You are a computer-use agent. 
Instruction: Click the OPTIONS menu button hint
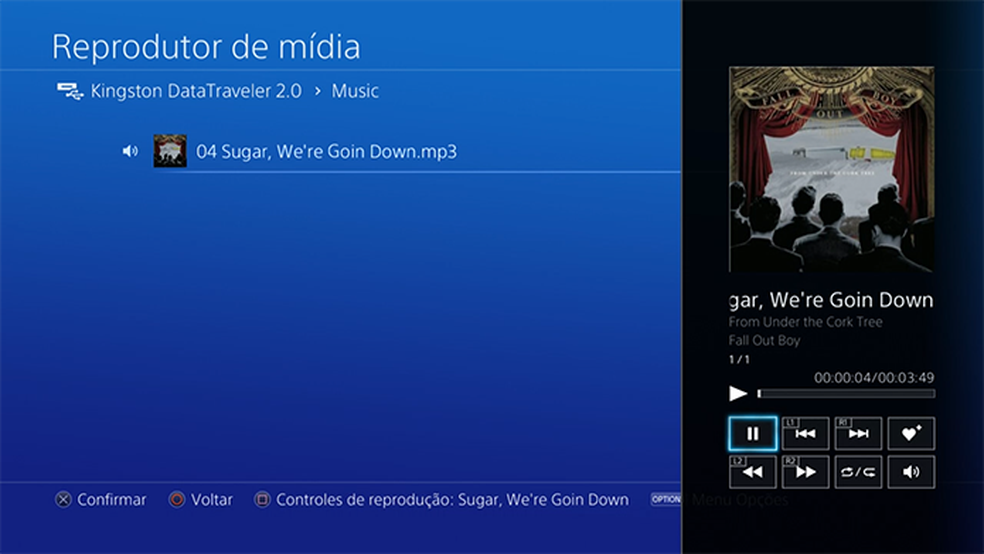tap(666, 499)
